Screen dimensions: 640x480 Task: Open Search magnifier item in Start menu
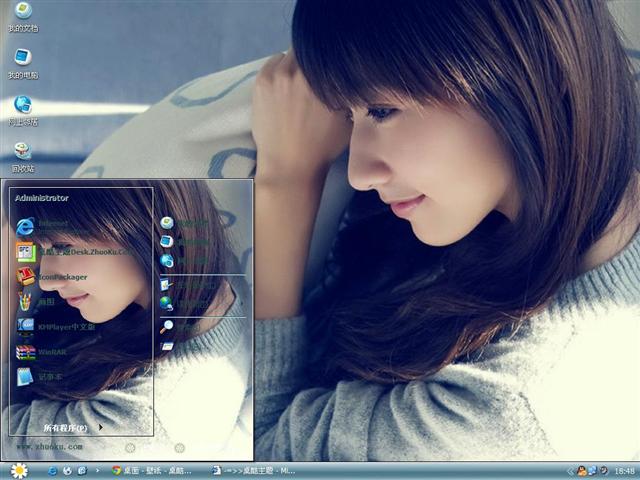[180, 327]
